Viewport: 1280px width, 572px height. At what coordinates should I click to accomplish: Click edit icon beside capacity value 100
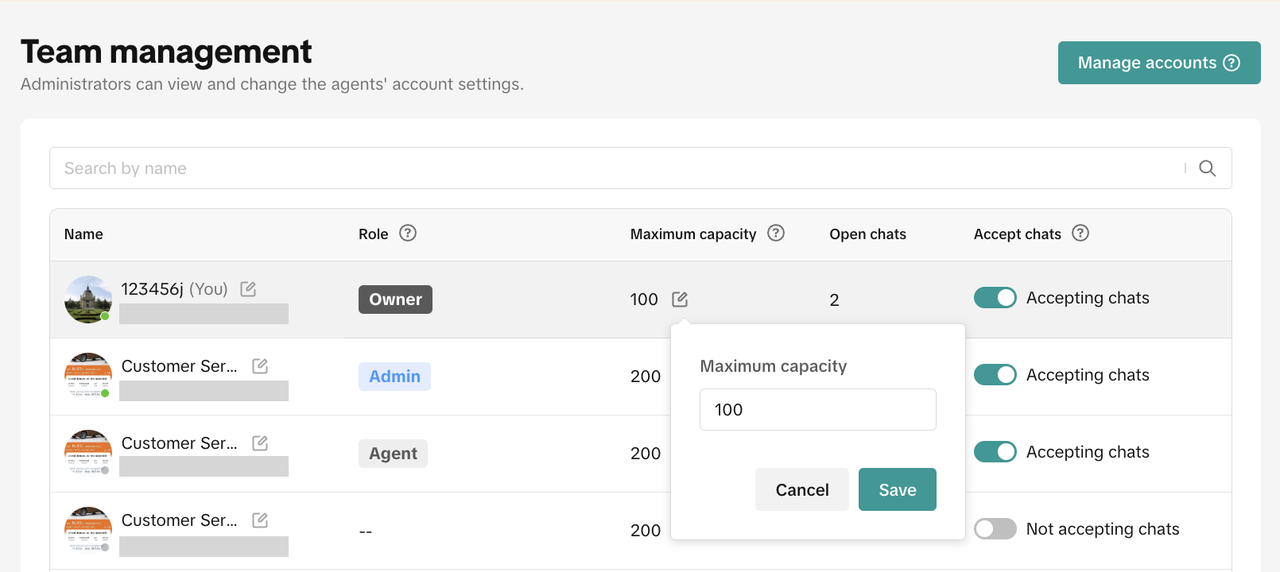coord(680,299)
